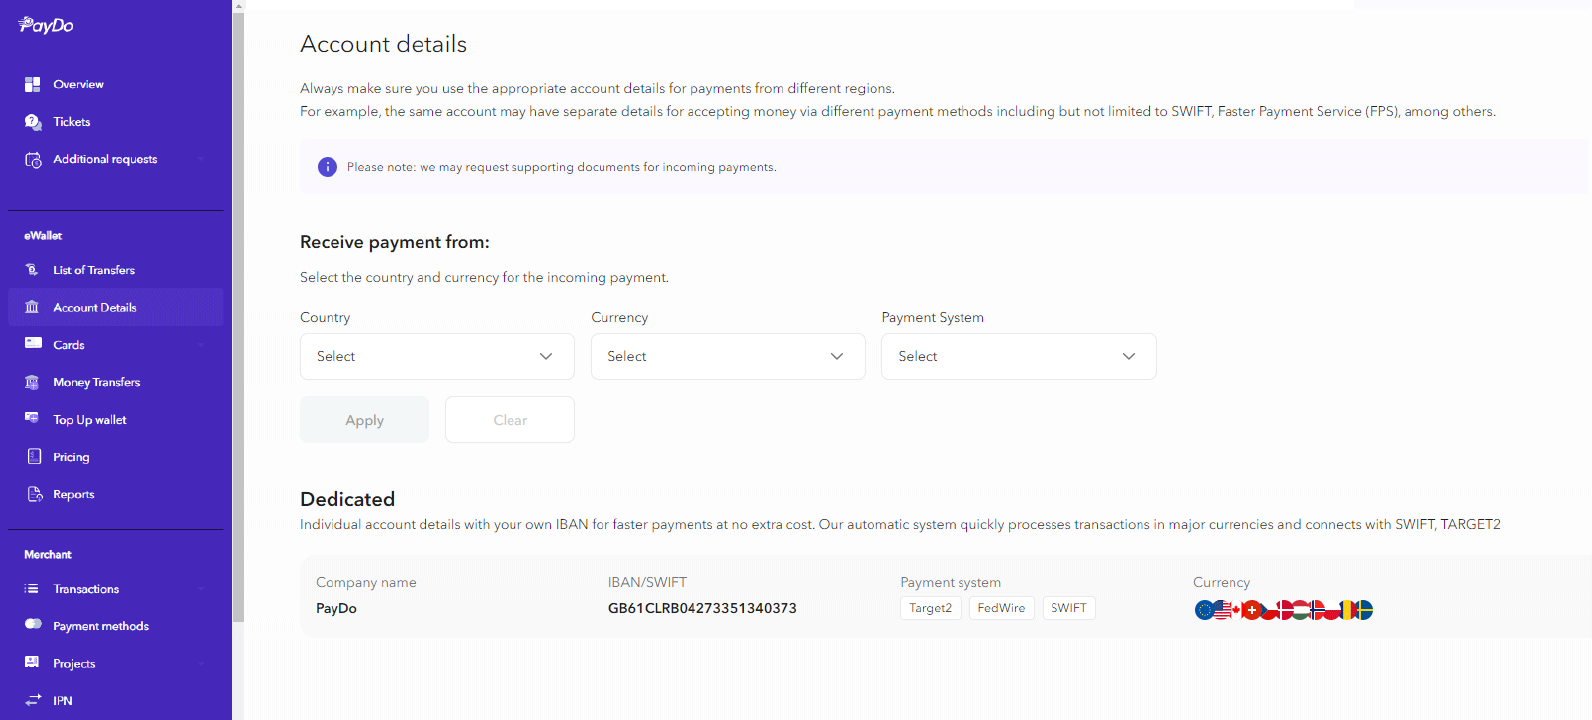Click the sidebar vertical scrollbar
This screenshot has width=1592, height=720.
click(x=238, y=316)
